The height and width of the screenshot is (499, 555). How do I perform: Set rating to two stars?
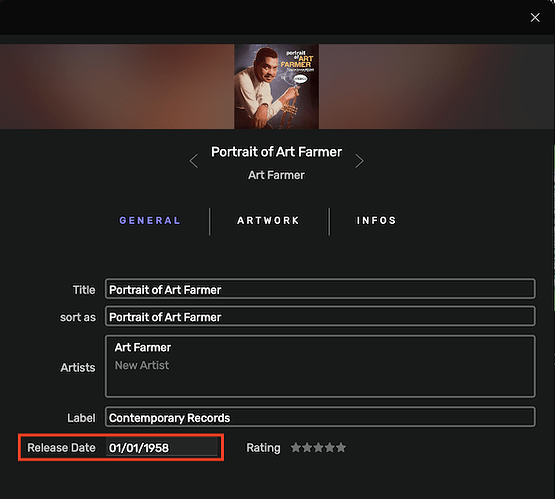pos(307,448)
